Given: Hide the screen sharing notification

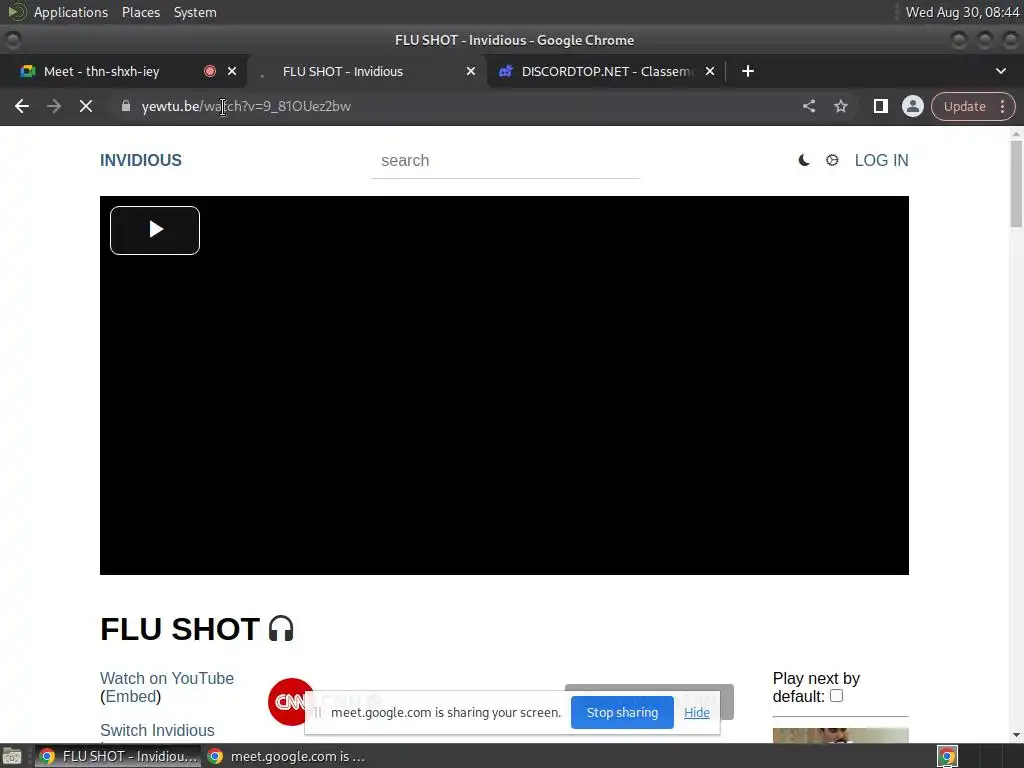Looking at the screenshot, I should coord(696,712).
